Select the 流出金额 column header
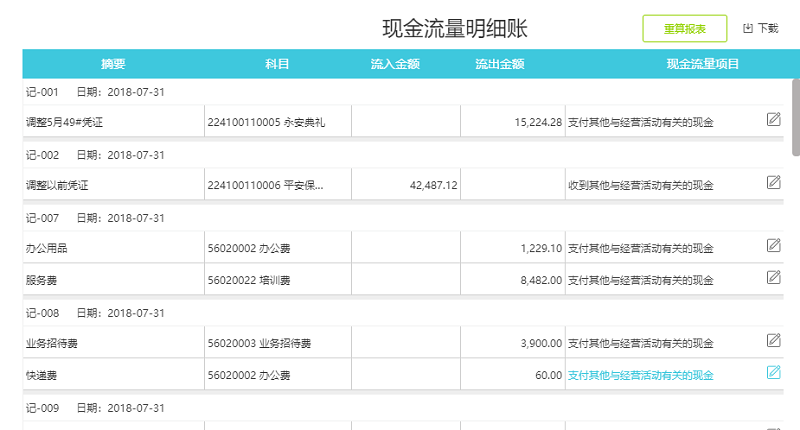The width and height of the screenshot is (800, 430). pos(499,64)
